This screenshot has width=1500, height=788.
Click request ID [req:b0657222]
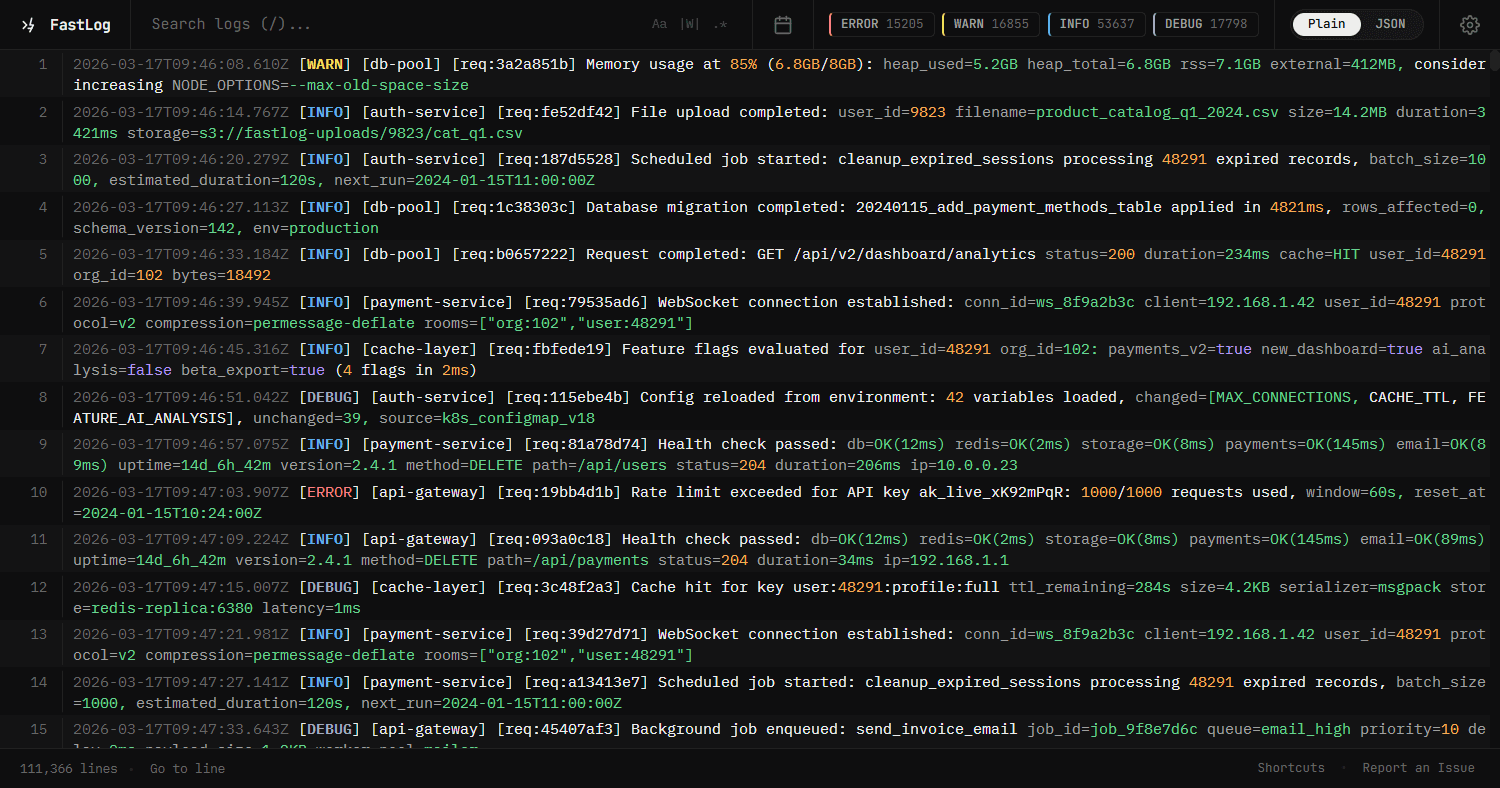pyautogui.click(x=514, y=254)
